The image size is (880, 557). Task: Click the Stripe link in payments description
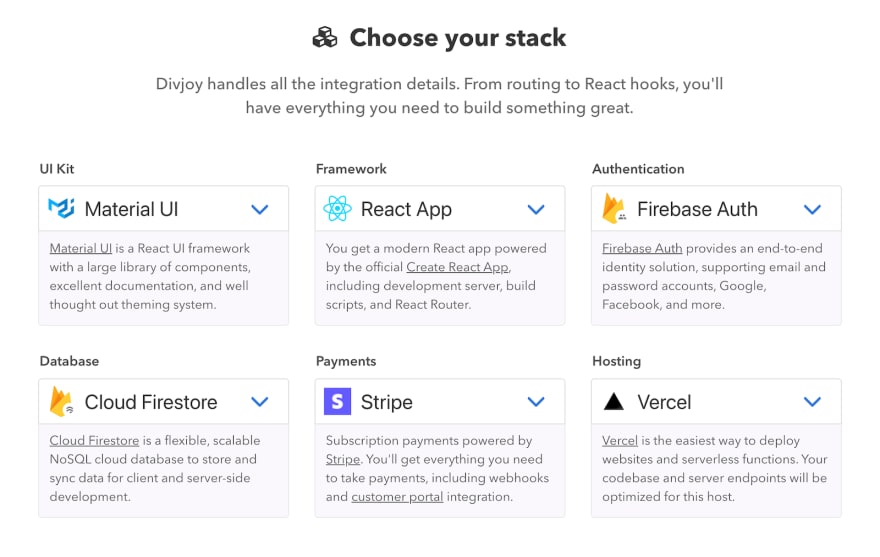click(342, 459)
